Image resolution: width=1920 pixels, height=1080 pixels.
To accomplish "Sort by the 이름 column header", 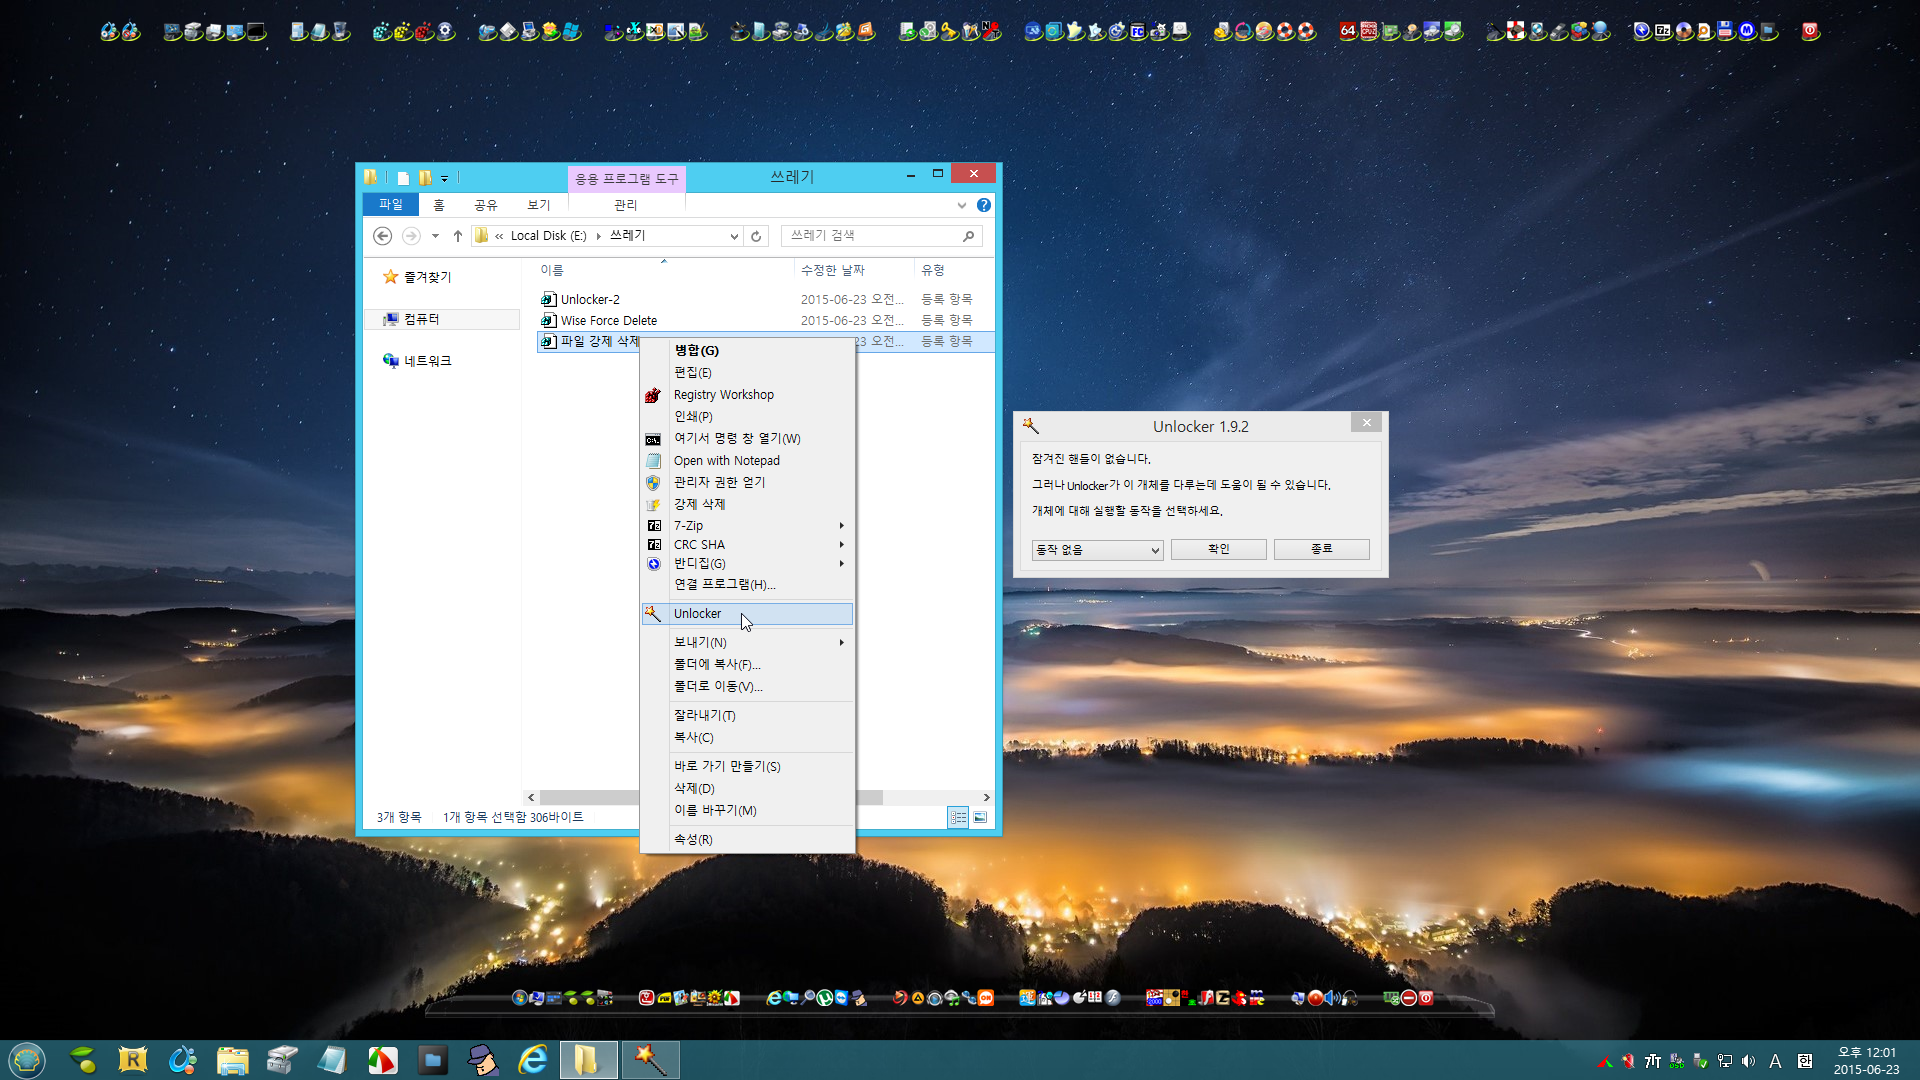I will [664, 271].
